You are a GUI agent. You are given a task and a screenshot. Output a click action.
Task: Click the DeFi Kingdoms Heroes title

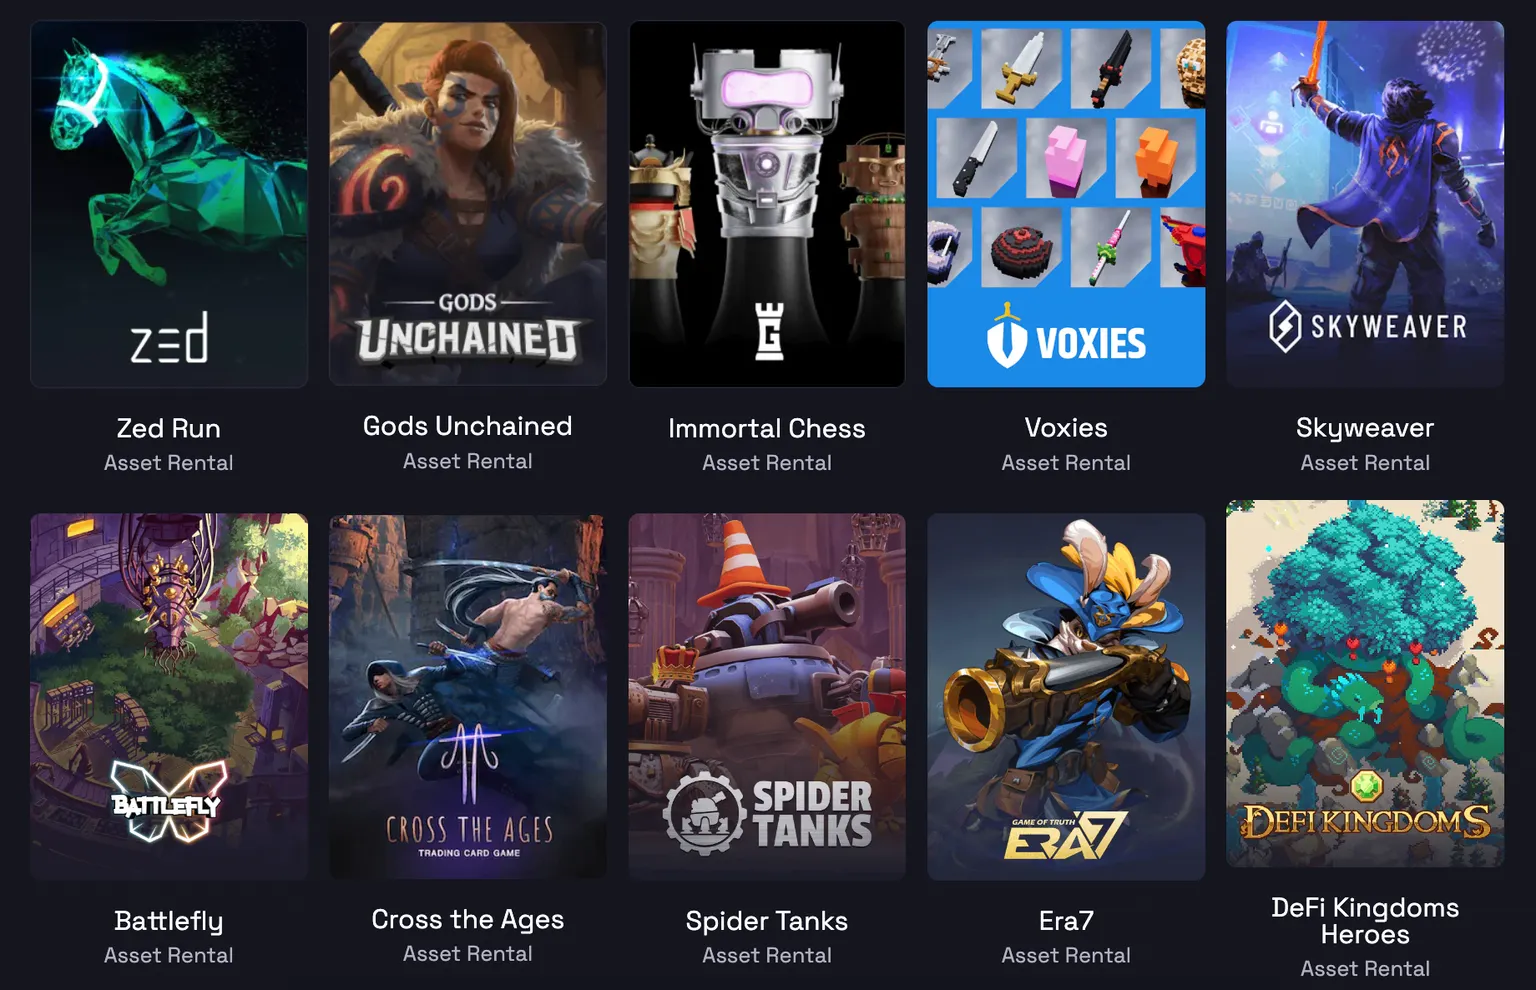point(1365,921)
